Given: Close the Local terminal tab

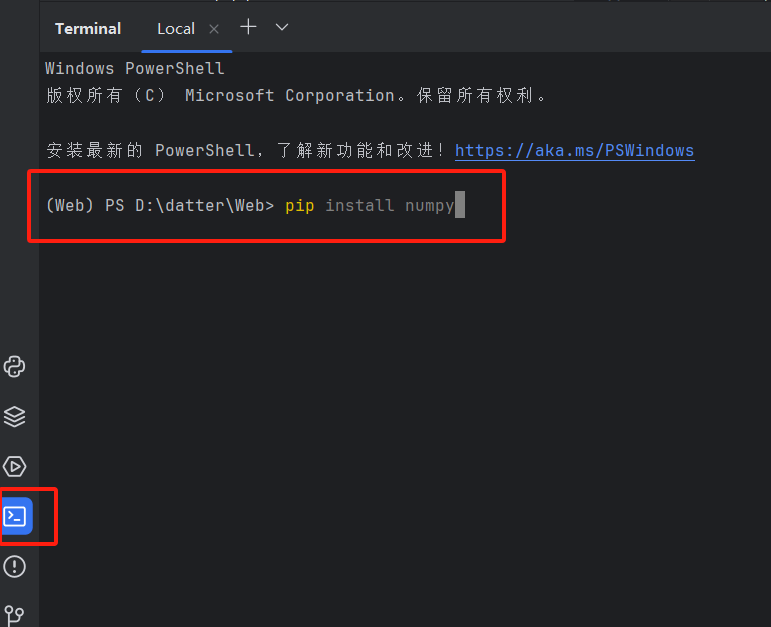Looking at the screenshot, I should click(214, 29).
